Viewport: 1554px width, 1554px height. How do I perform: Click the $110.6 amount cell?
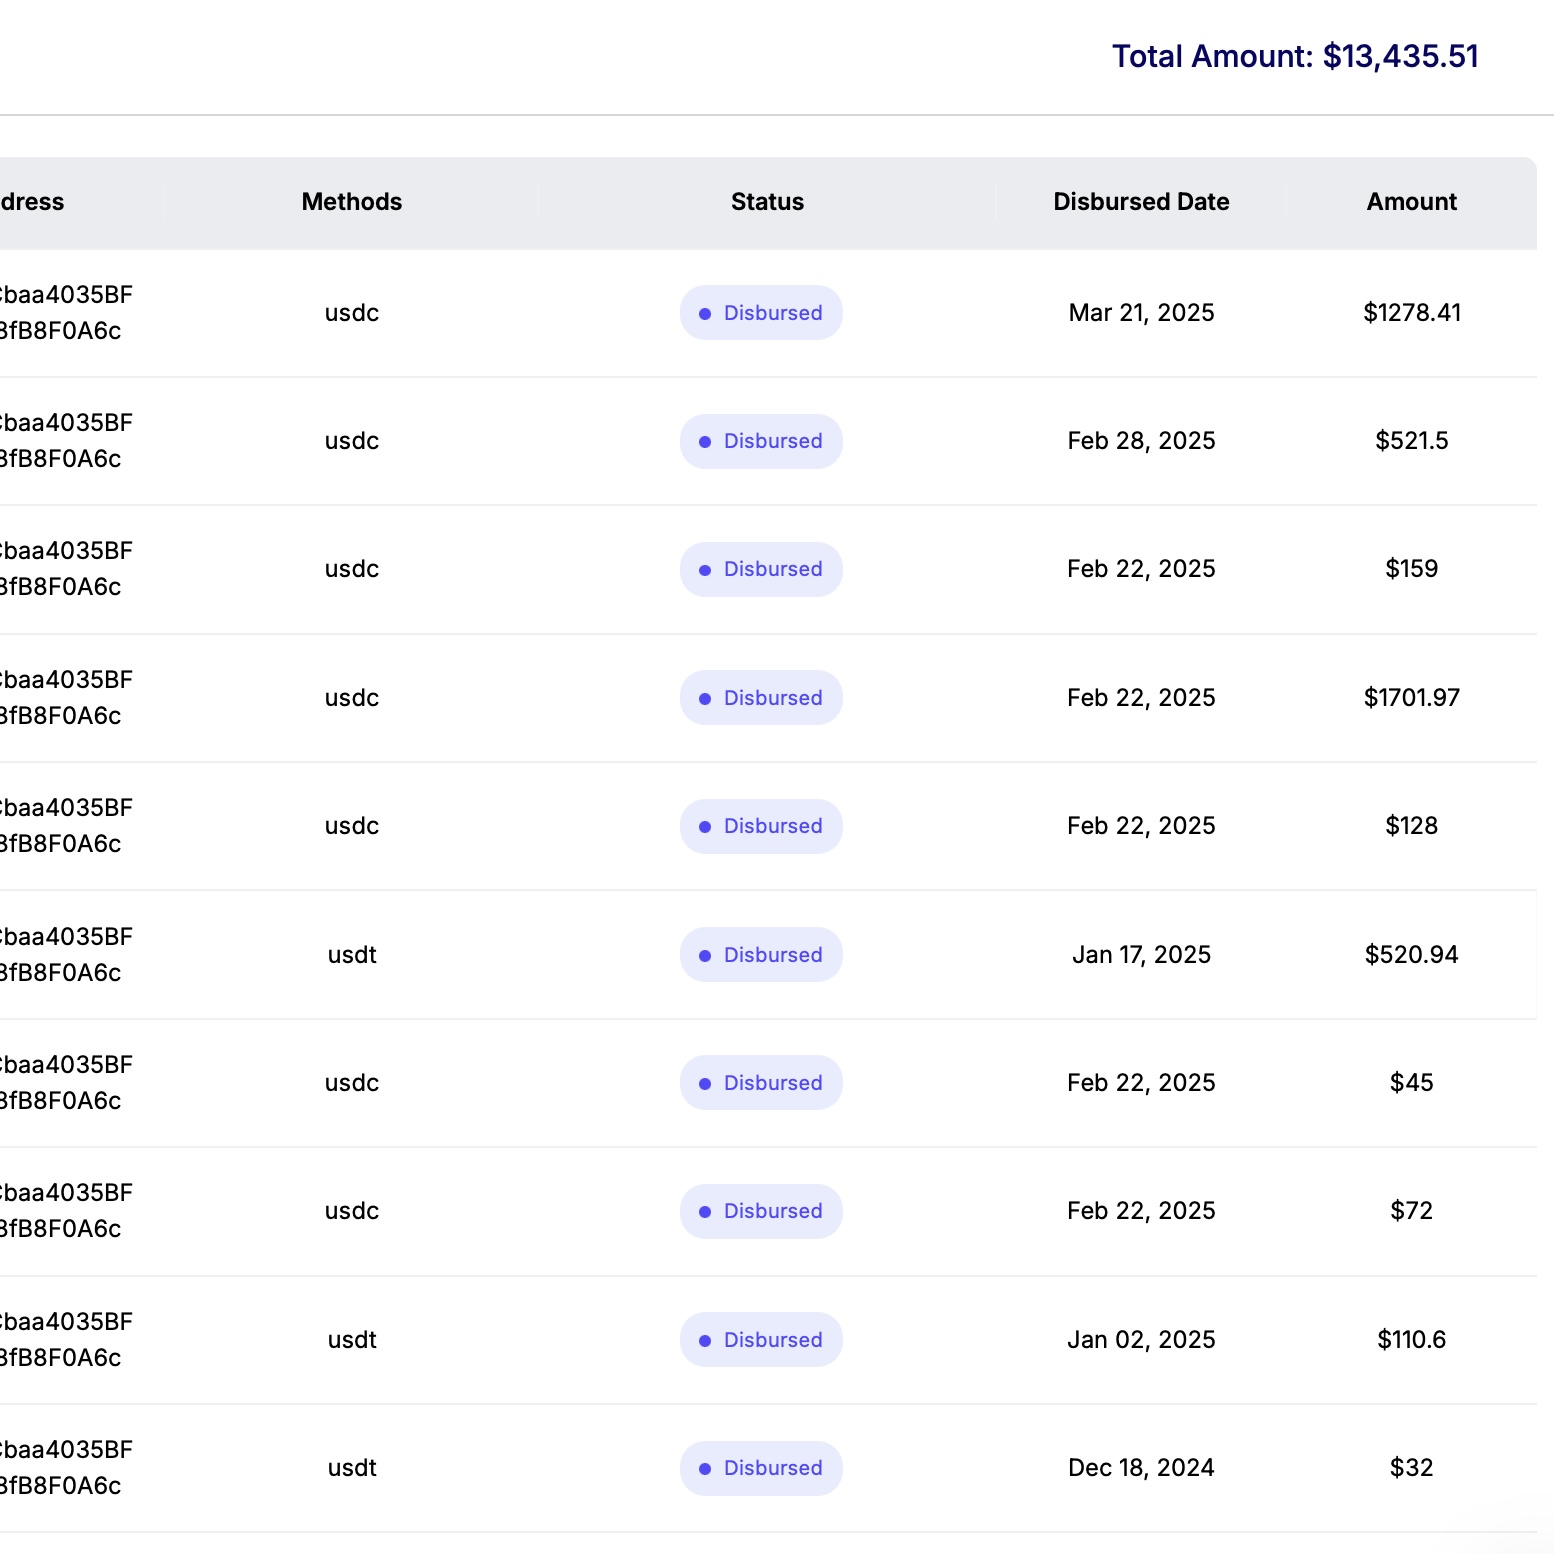pyautogui.click(x=1412, y=1340)
